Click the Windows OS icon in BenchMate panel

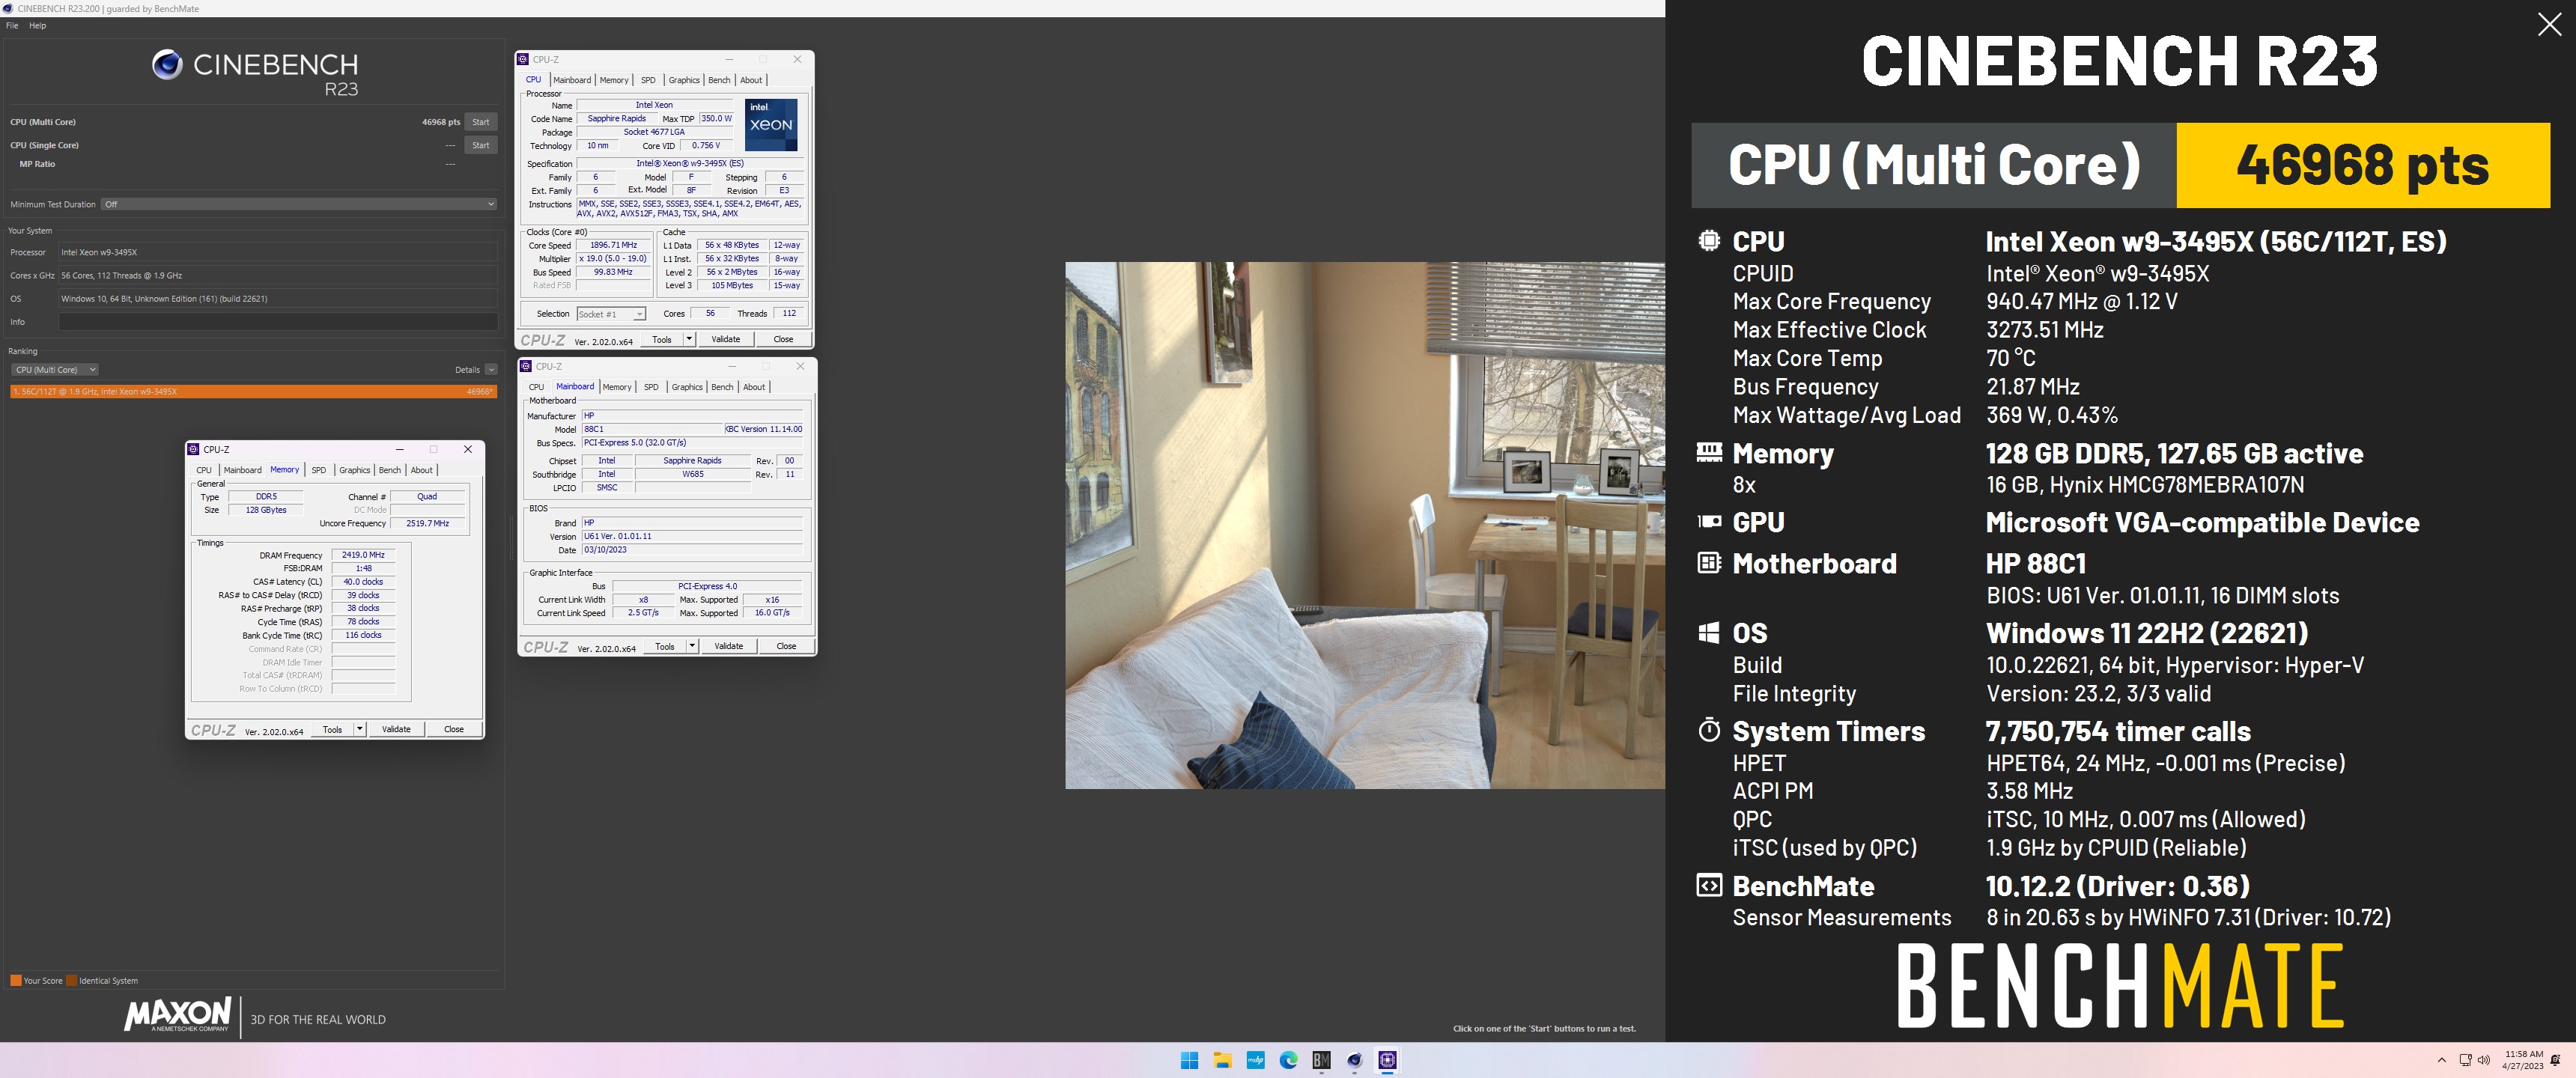(1709, 633)
